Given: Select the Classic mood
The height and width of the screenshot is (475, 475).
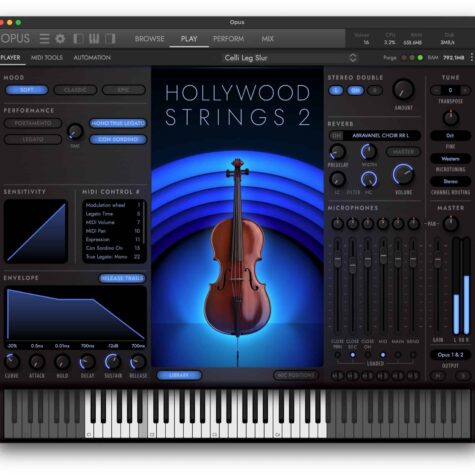Looking at the screenshot, I should (75, 90).
